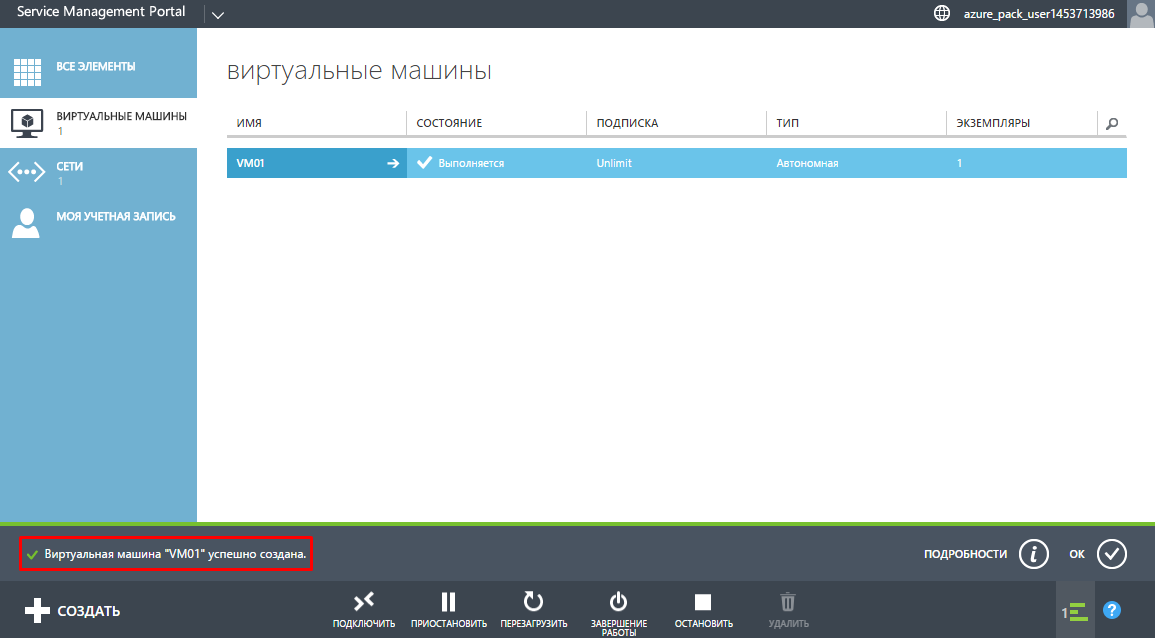Open the search magnifier in table header
Viewport: 1155px width, 638px height.
[1111, 123]
